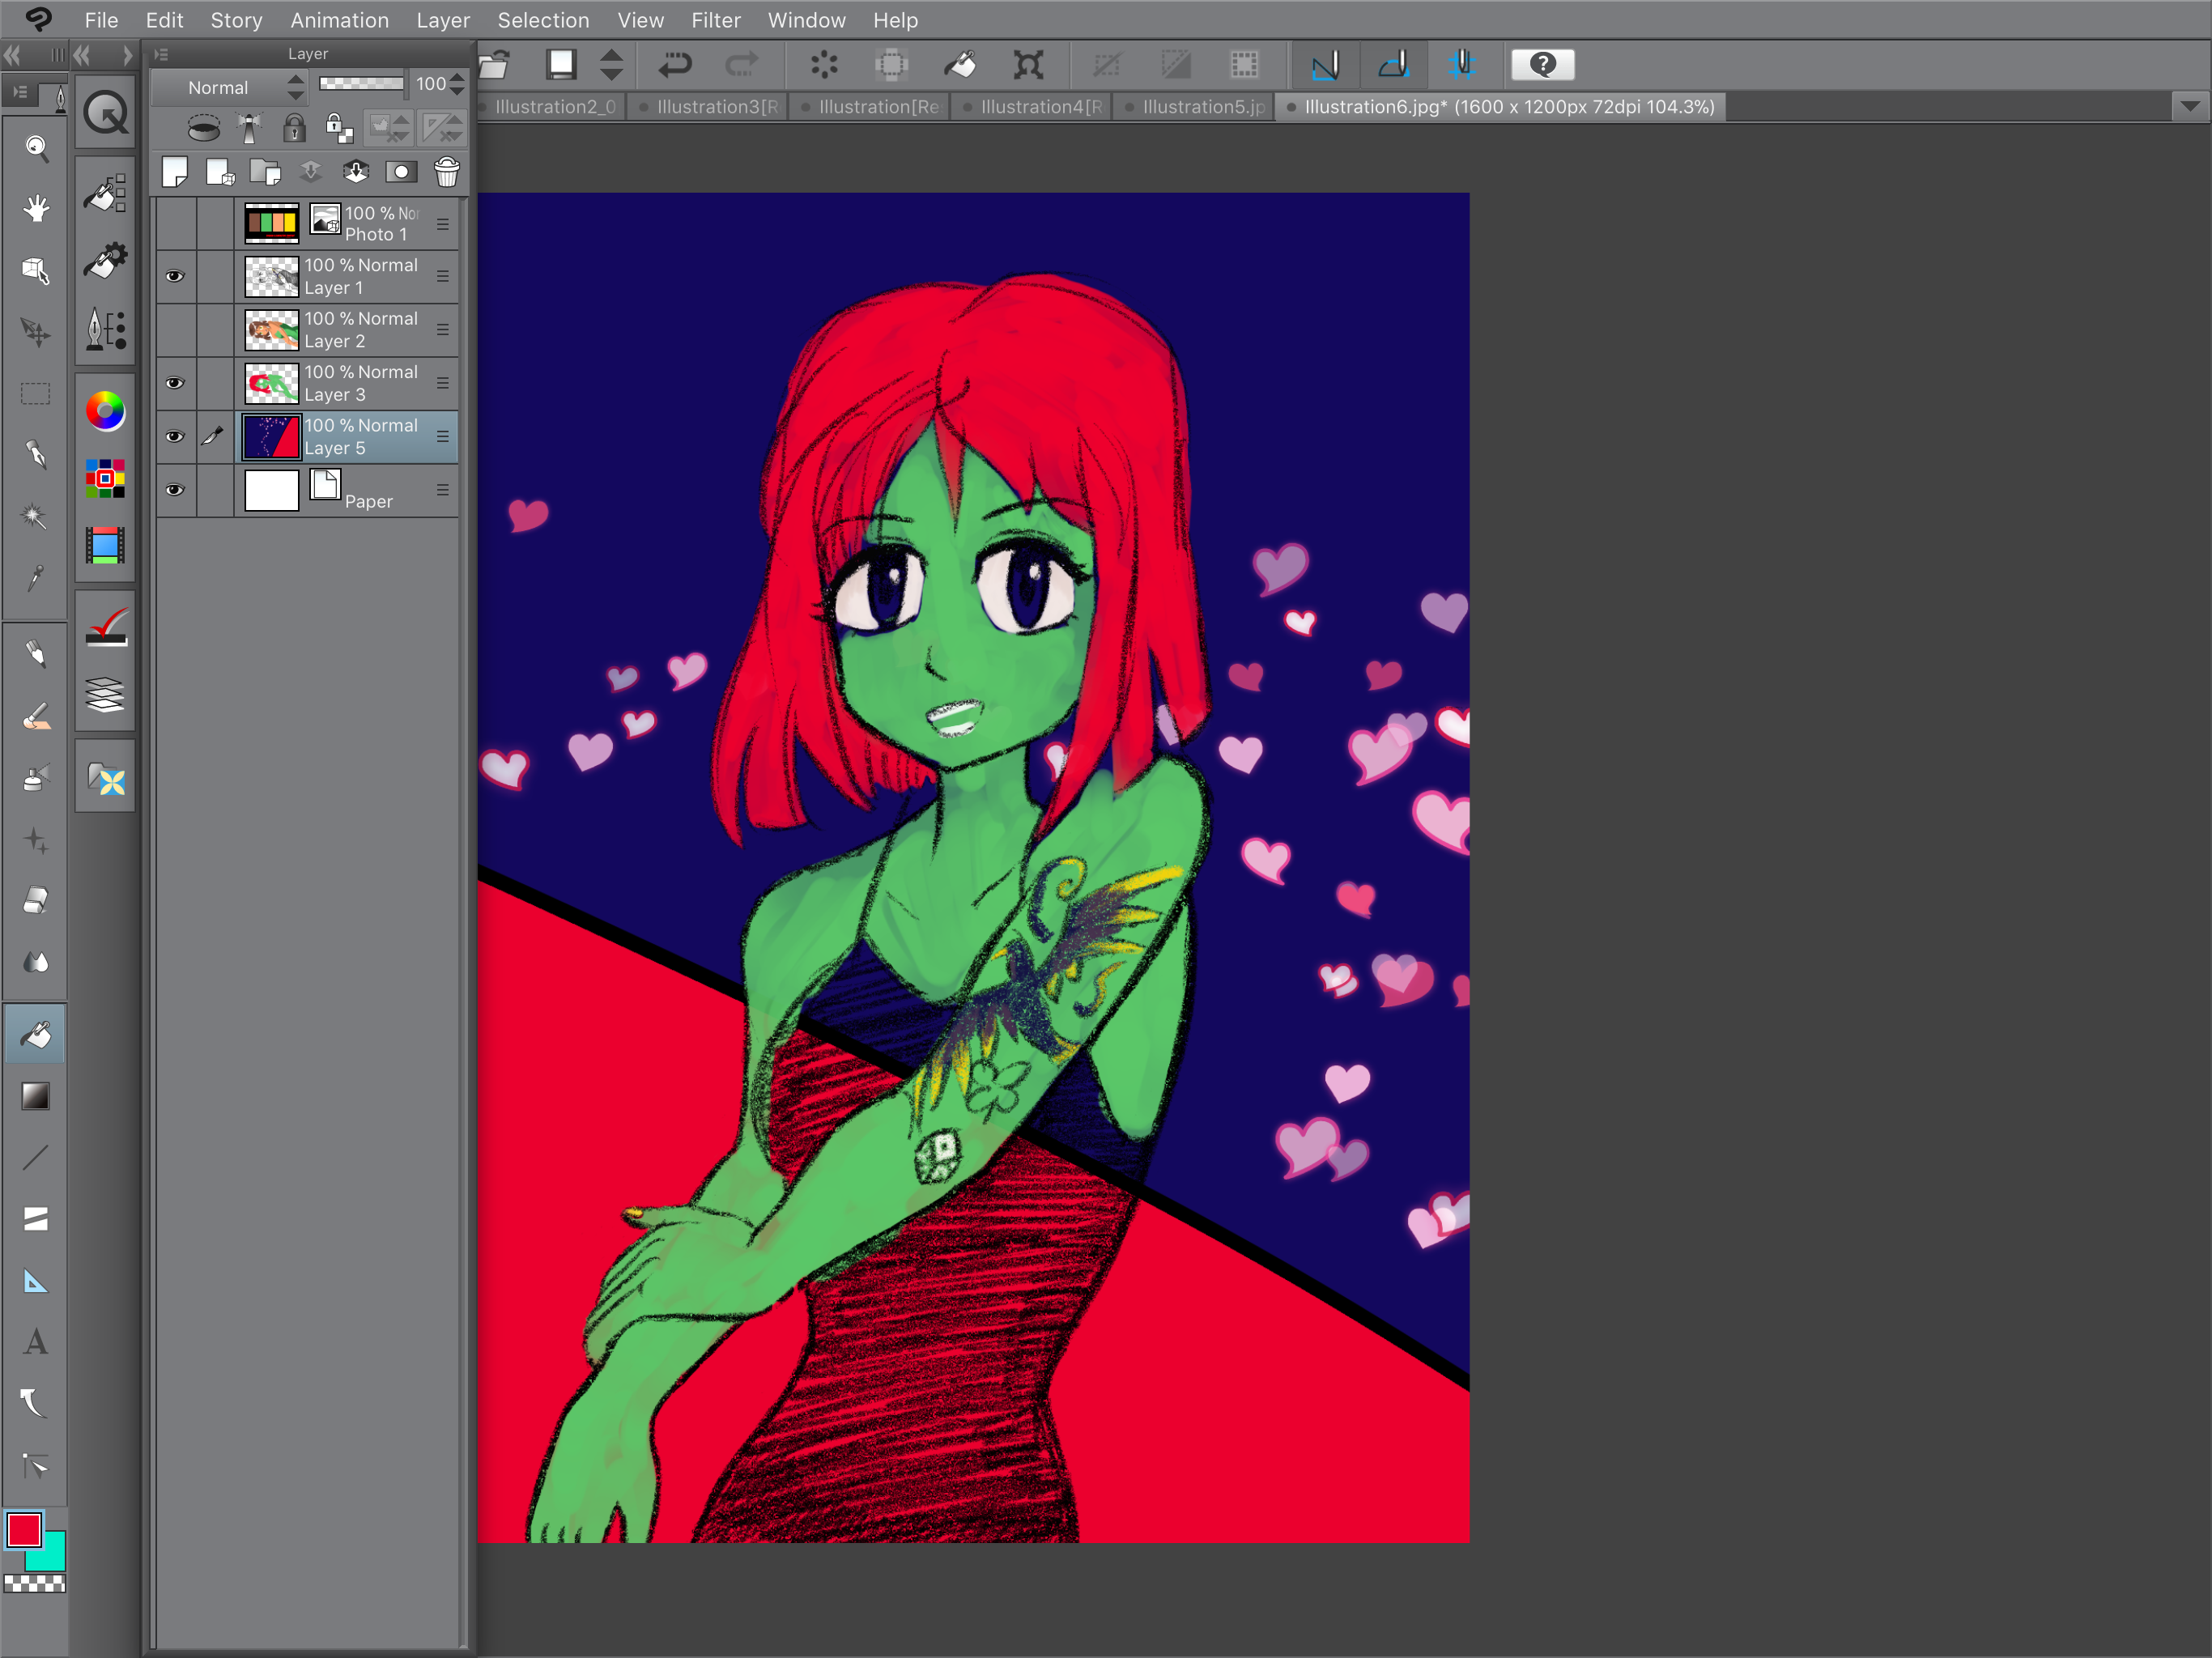This screenshot has width=2212, height=1658.
Task: Open the Sub Tool palette
Action: coord(106,193)
